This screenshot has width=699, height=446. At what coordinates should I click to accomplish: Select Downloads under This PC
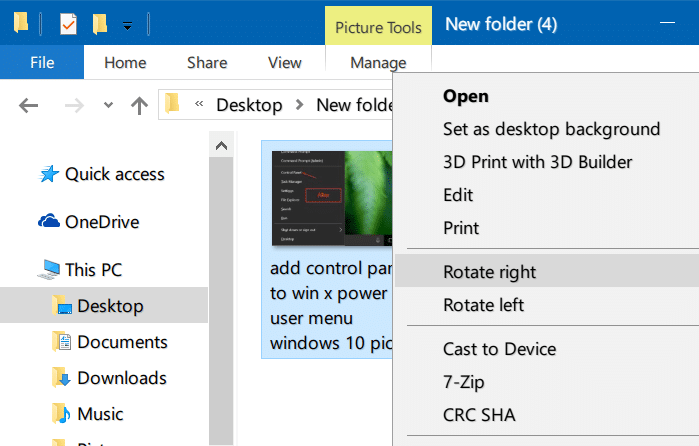click(122, 378)
